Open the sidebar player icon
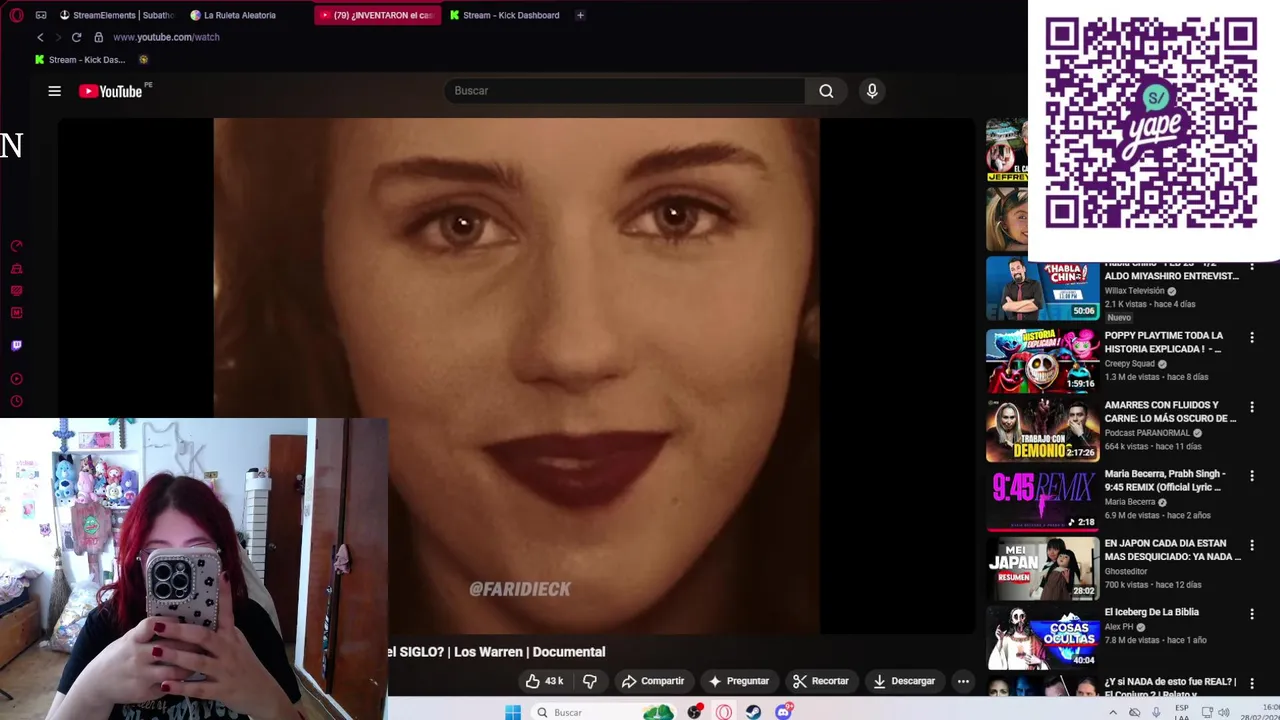The width and height of the screenshot is (1280, 720). [x=16, y=379]
